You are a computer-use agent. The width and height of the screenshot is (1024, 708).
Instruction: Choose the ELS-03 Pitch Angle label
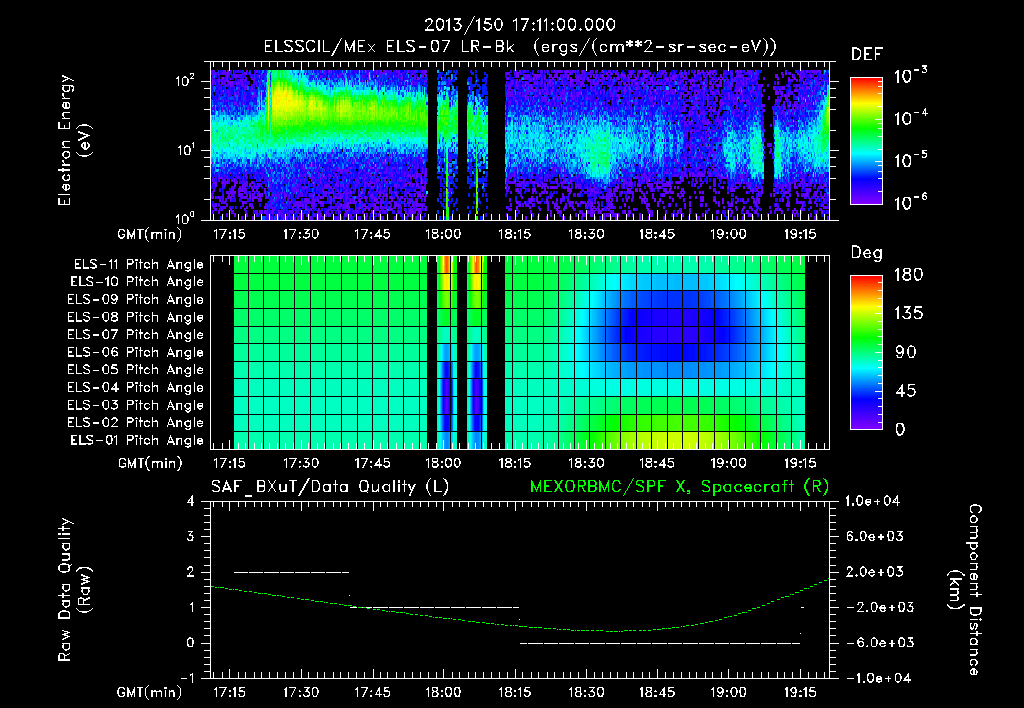tap(135, 406)
